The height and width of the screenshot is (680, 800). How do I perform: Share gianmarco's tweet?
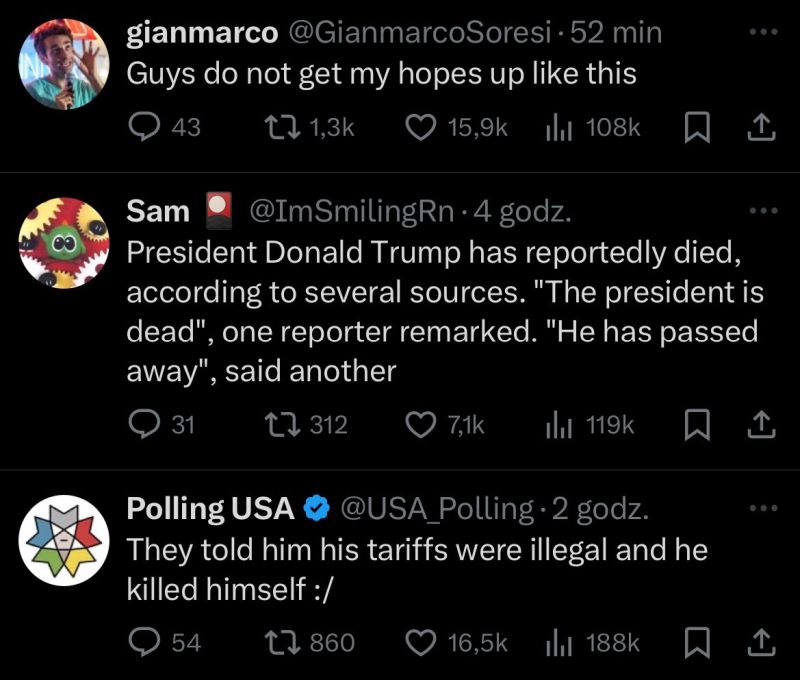pos(761,128)
